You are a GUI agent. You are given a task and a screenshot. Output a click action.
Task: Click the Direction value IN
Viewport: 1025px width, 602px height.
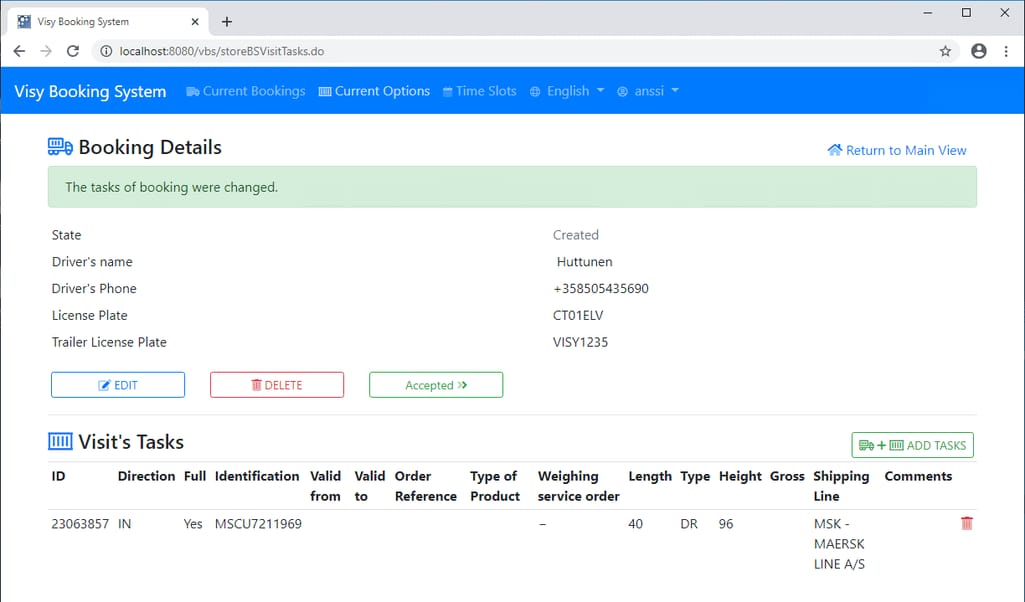click(124, 524)
